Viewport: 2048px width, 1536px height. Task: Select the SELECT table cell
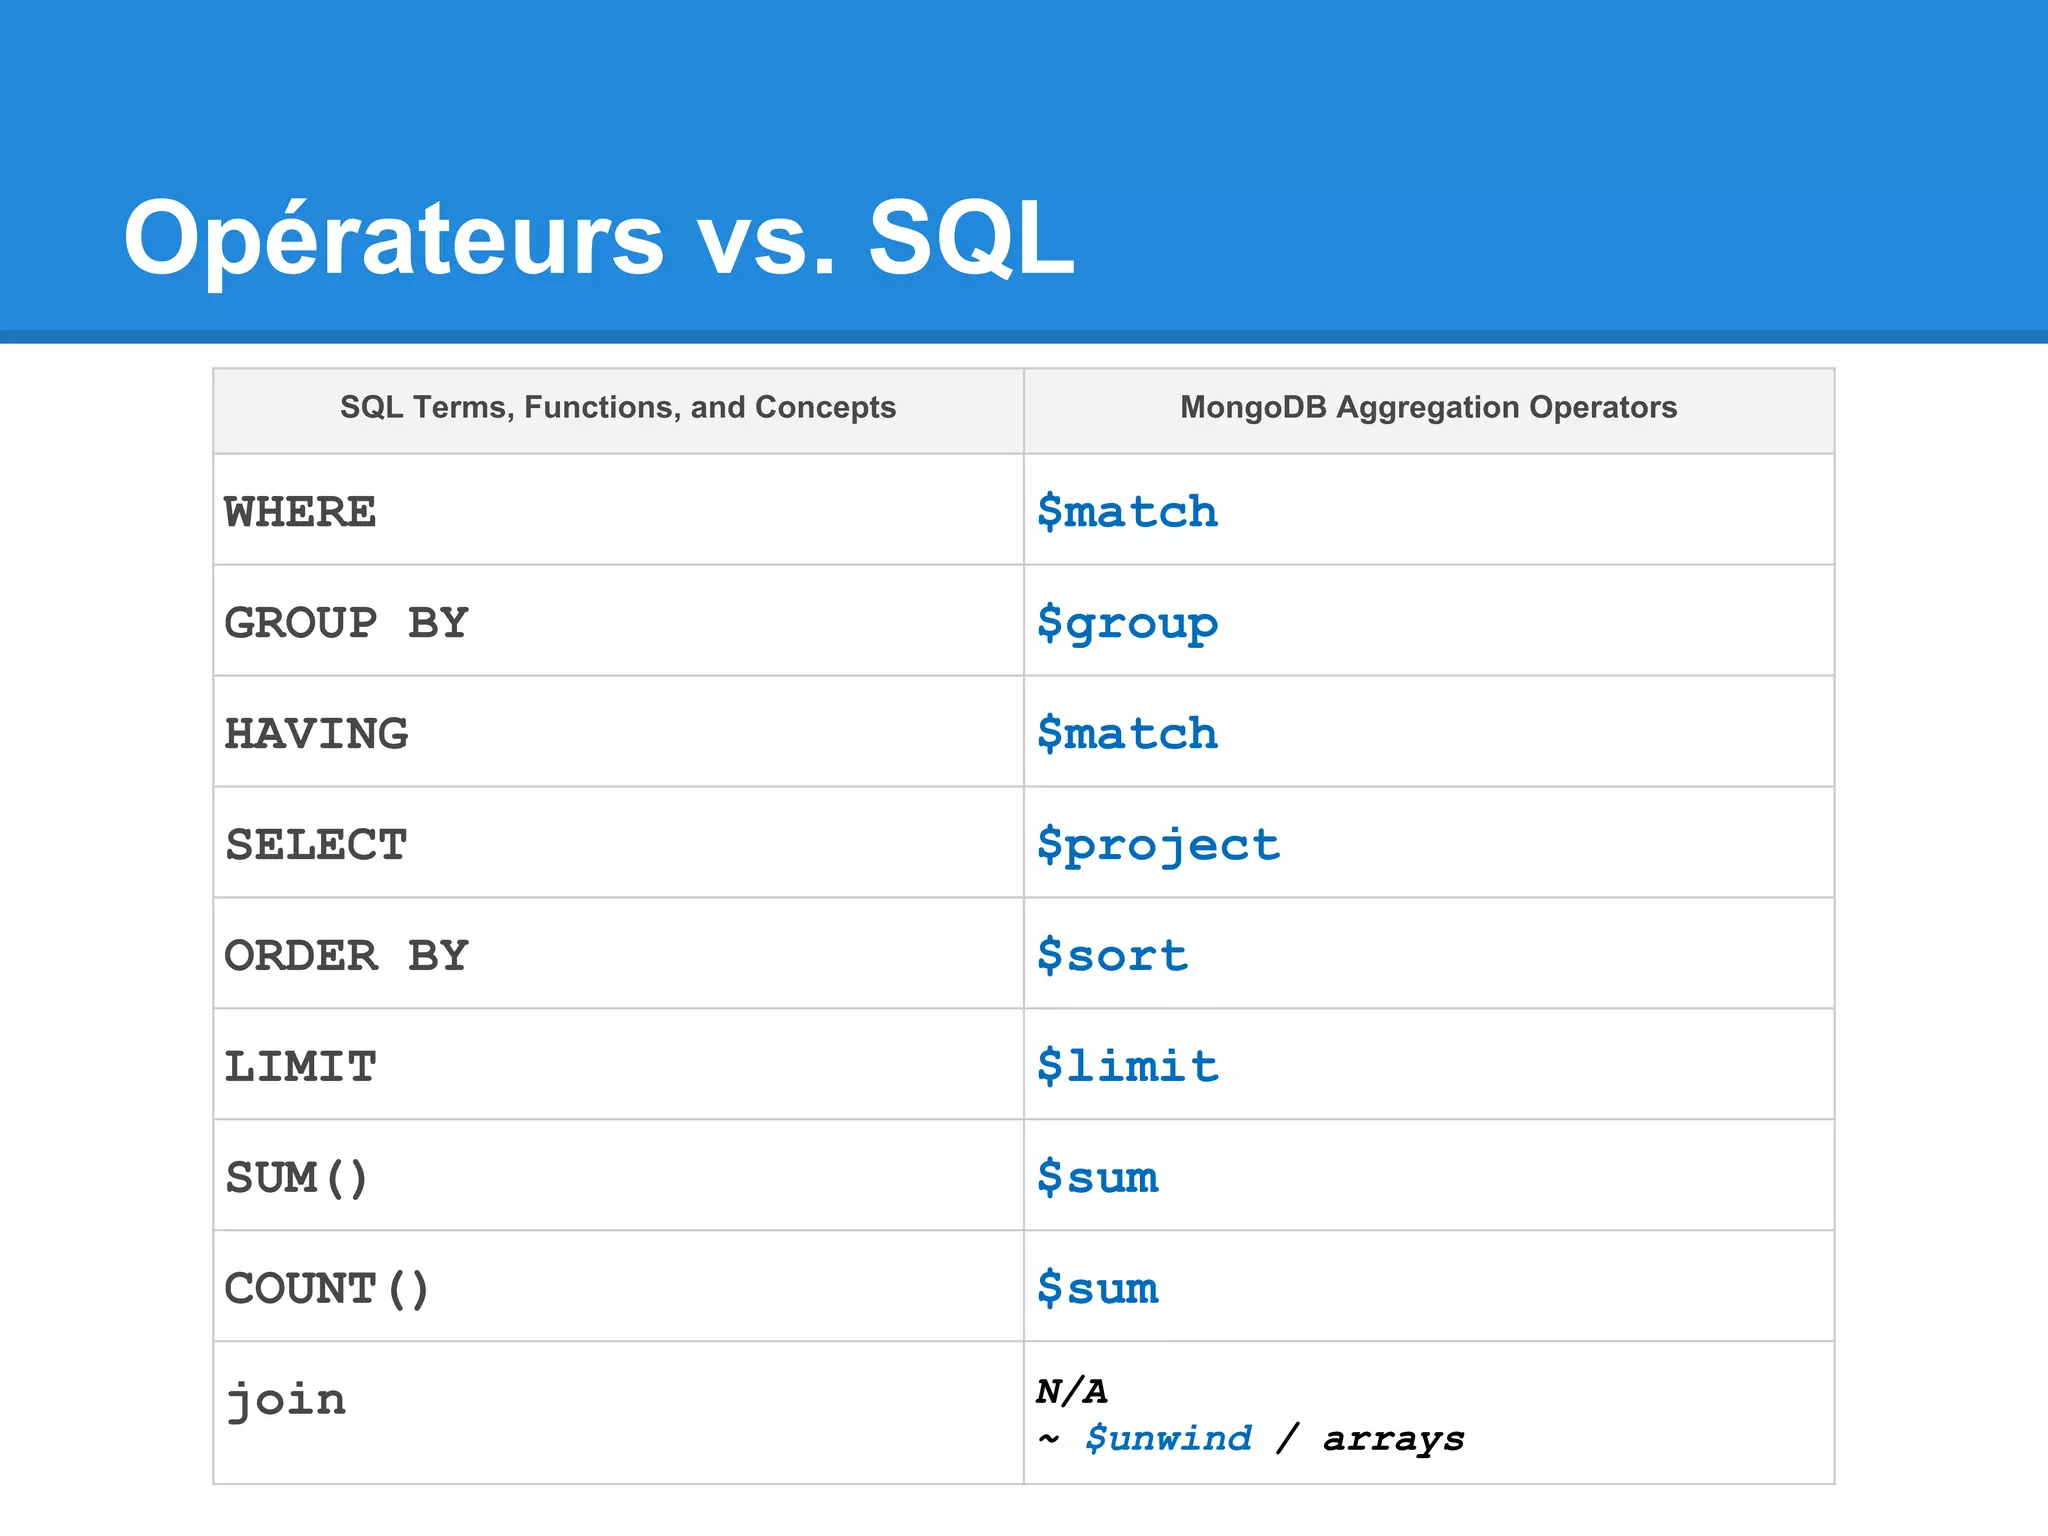(316, 845)
